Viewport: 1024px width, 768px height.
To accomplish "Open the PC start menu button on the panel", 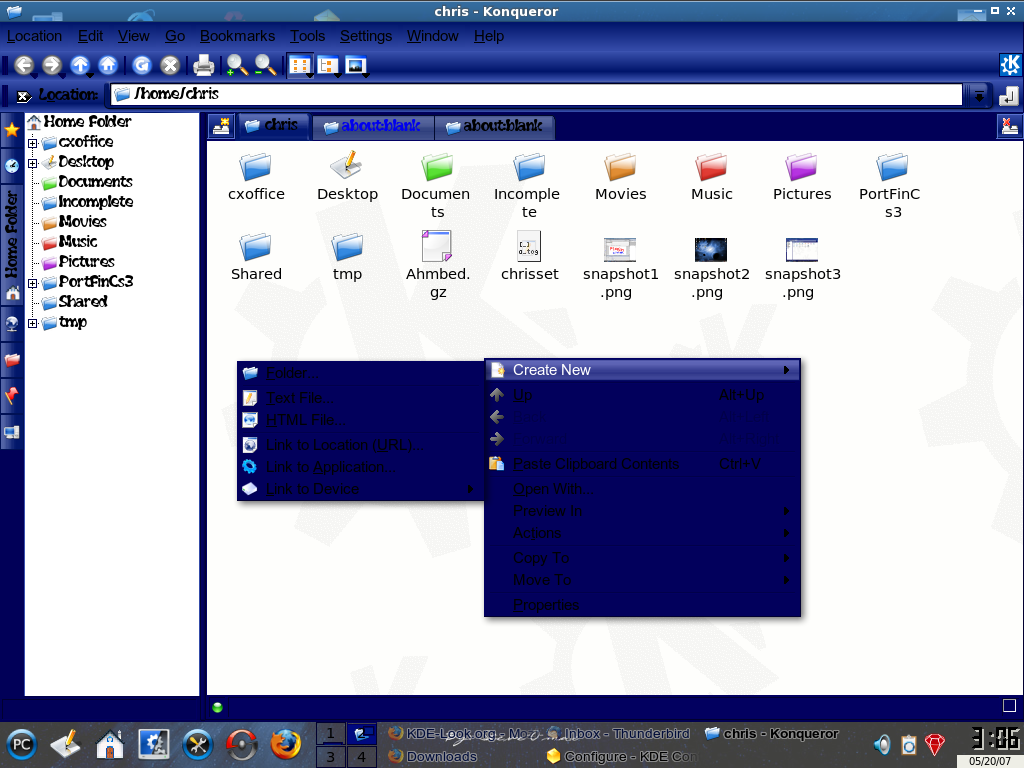I will 22,744.
